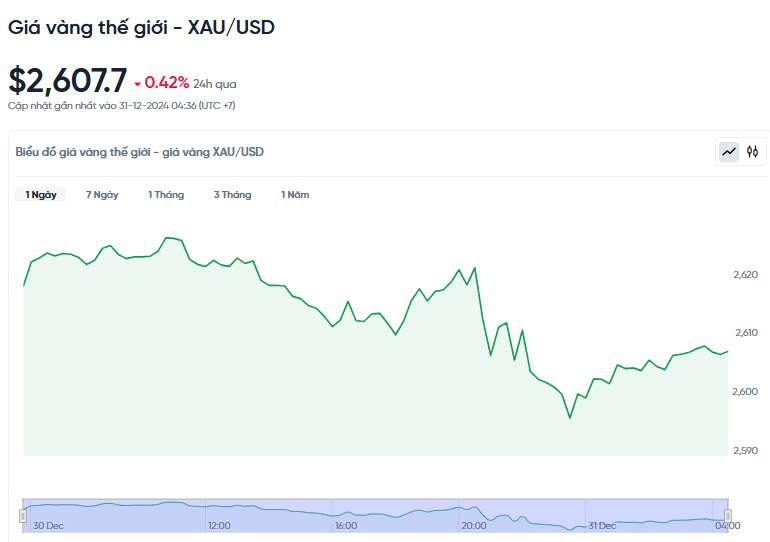Click the right range navigator handle

(728, 516)
